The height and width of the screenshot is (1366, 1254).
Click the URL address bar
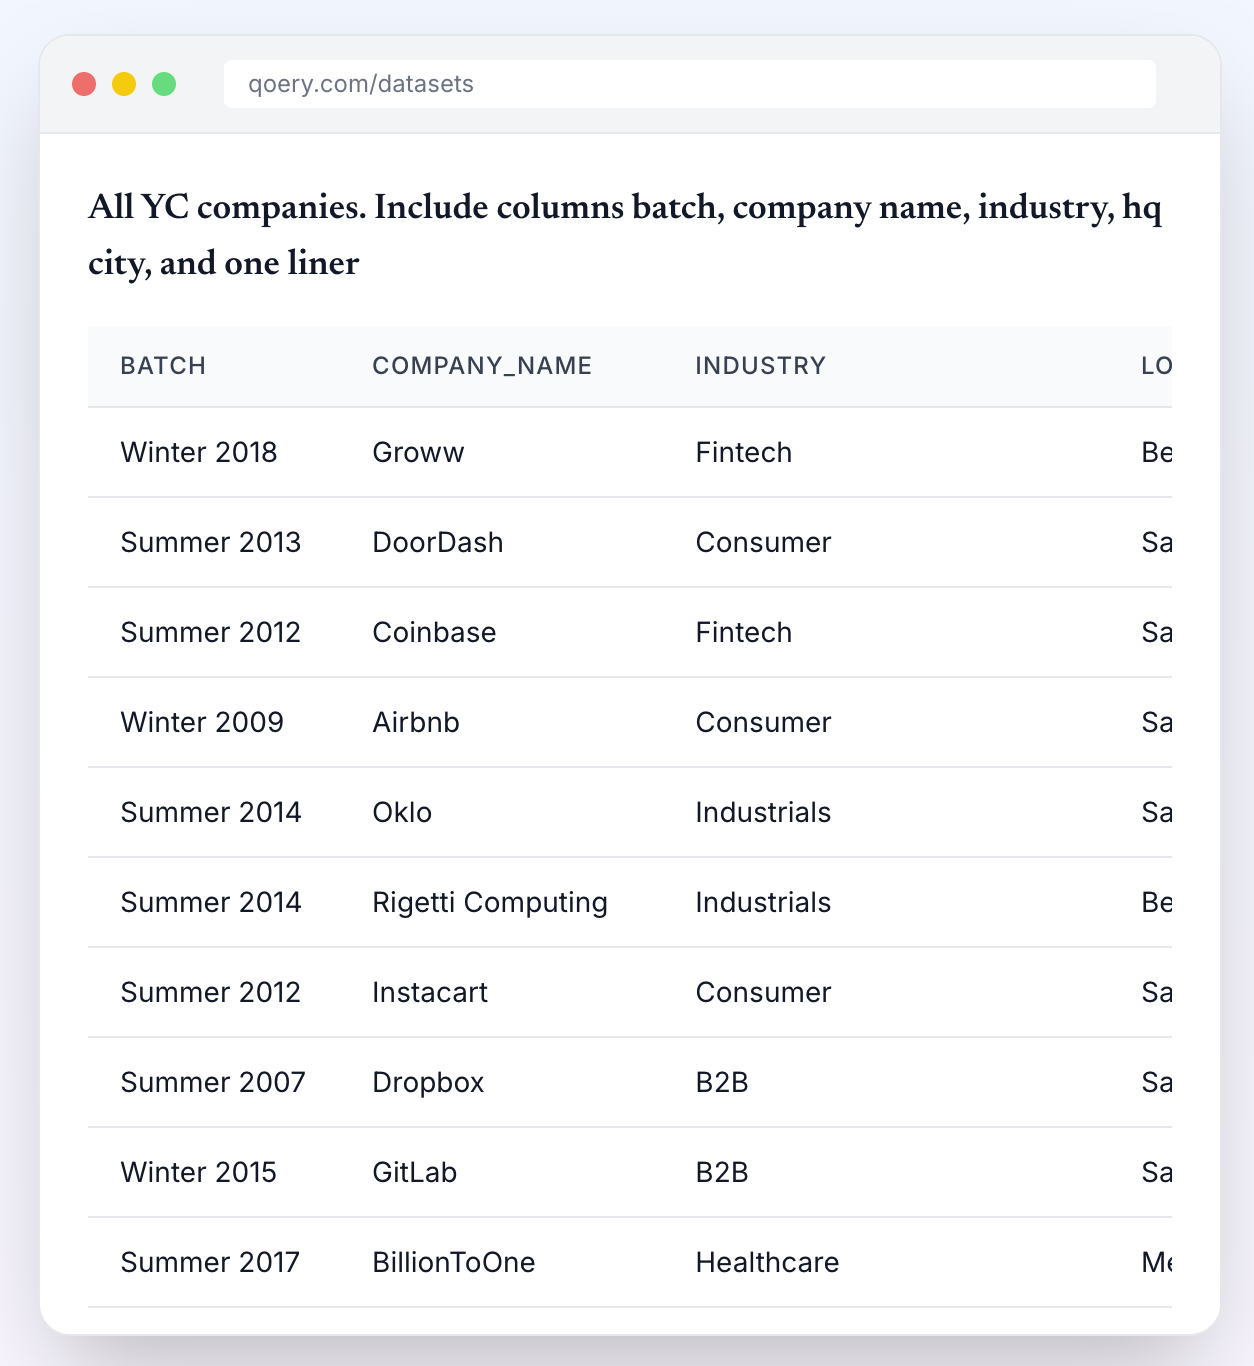click(x=690, y=84)
